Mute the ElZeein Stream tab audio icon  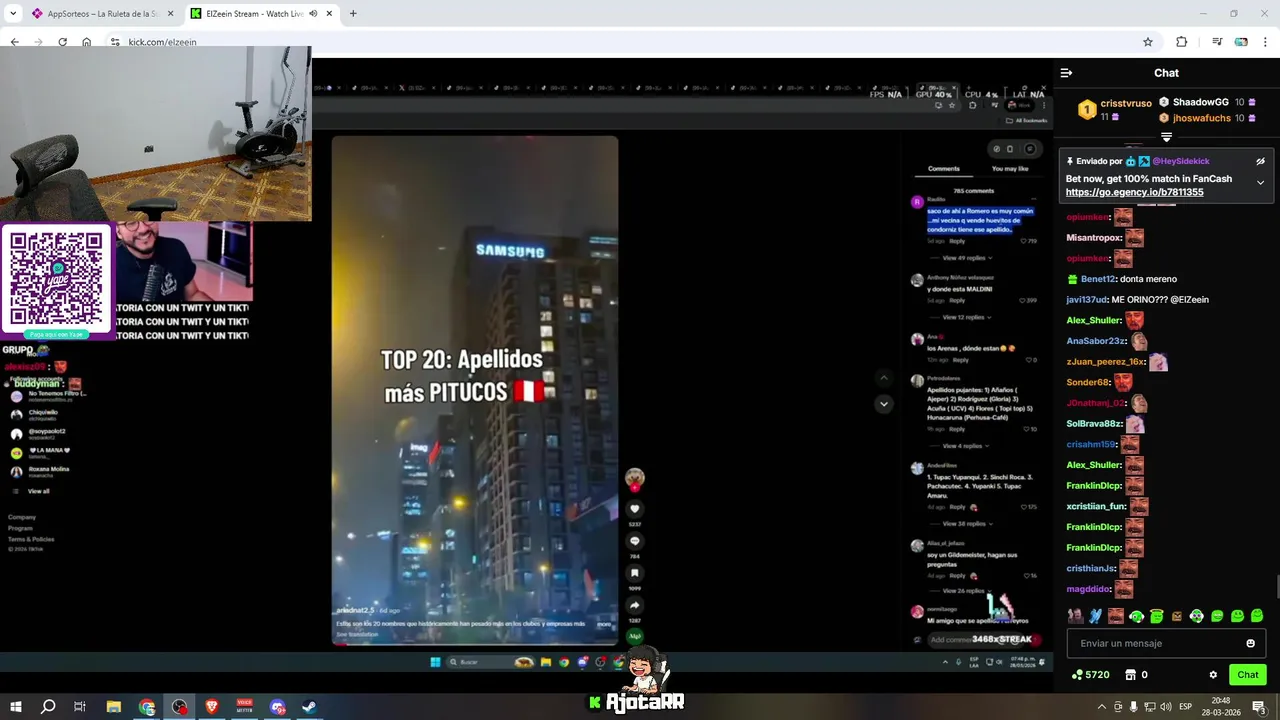(313, 14)
